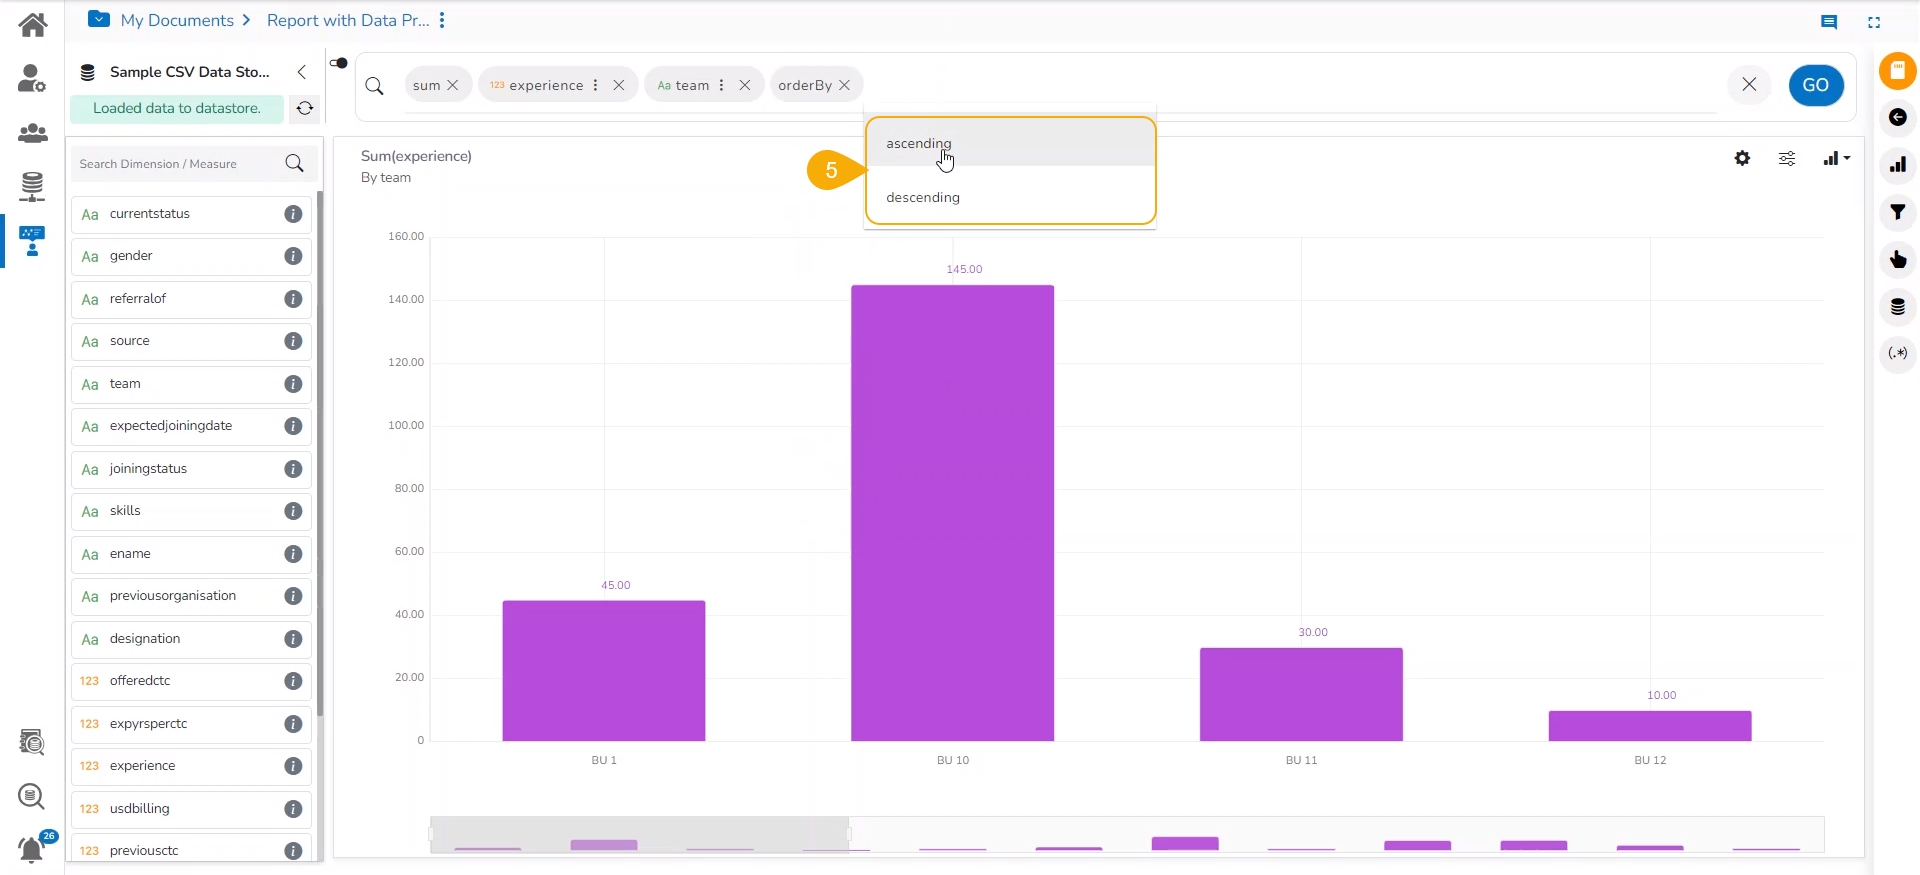Open chart settings gear icon
The width and height of the screenshot is (1920, 875).
[1742, 158]
